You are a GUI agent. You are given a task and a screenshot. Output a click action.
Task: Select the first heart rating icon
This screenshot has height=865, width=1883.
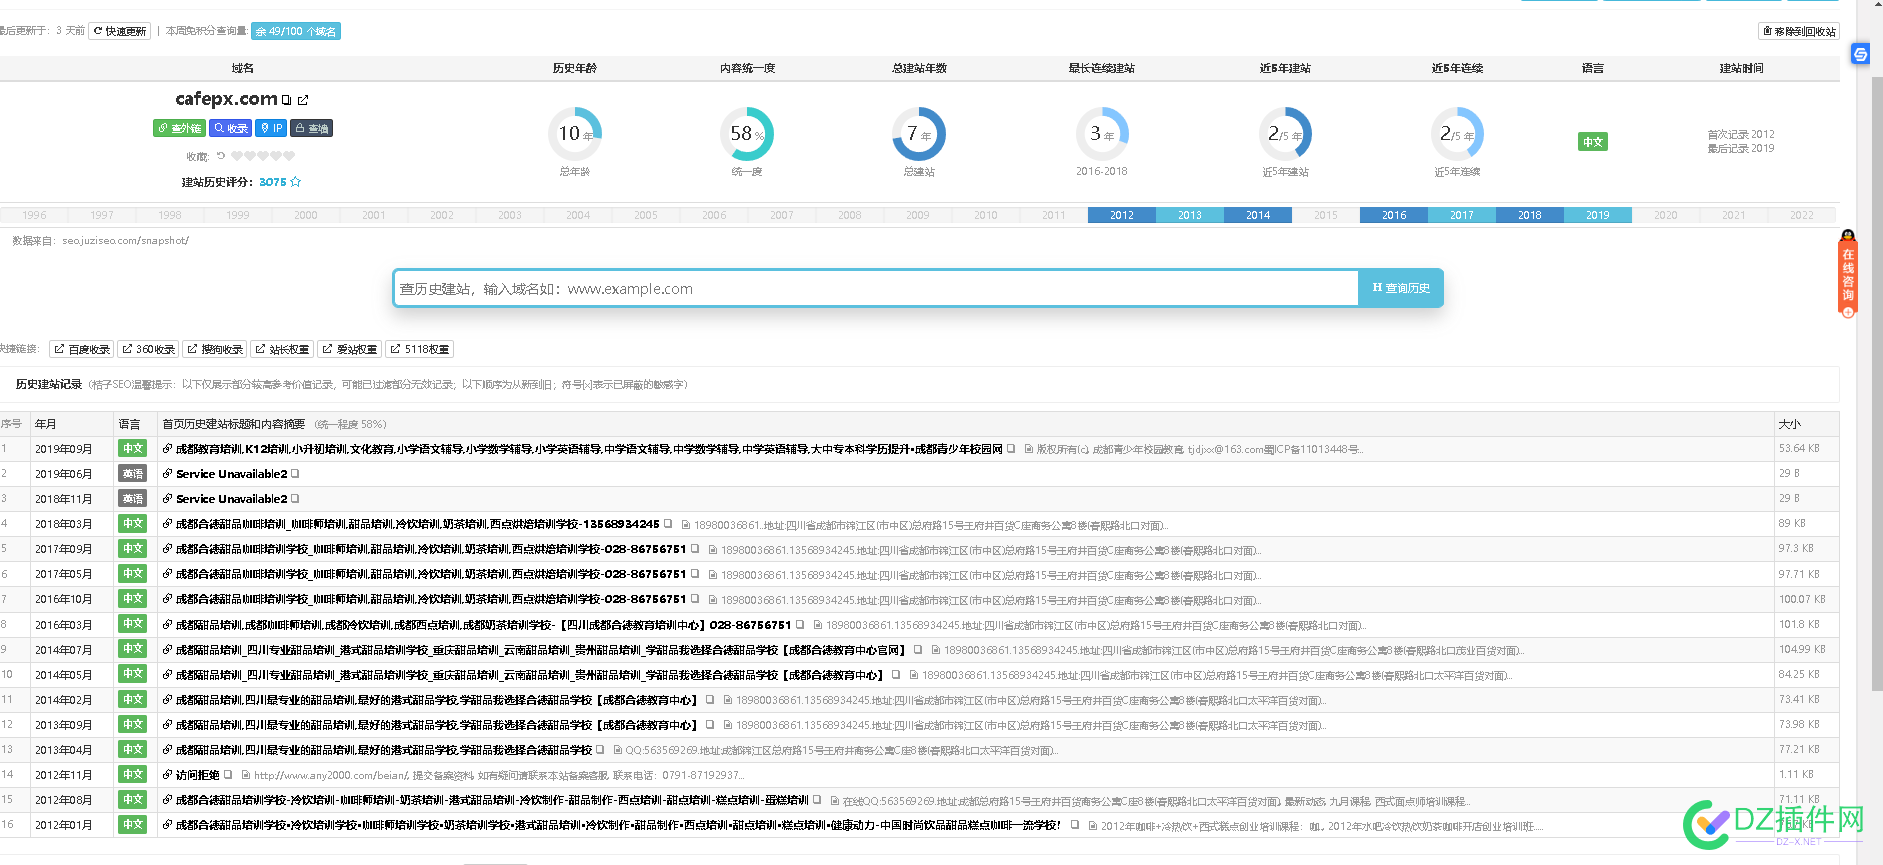[x=237, y=156]
